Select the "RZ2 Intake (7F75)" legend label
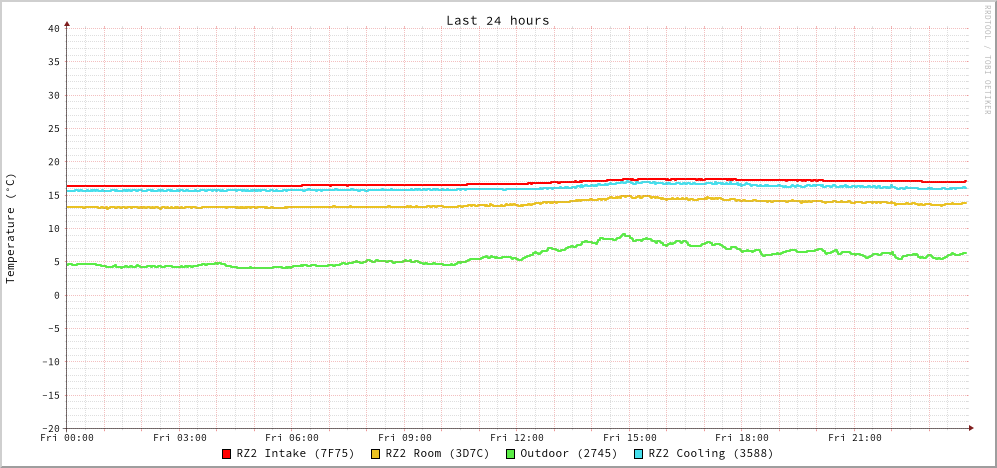Viewport: 997px width, 468px height. click(x=295, y=453)
